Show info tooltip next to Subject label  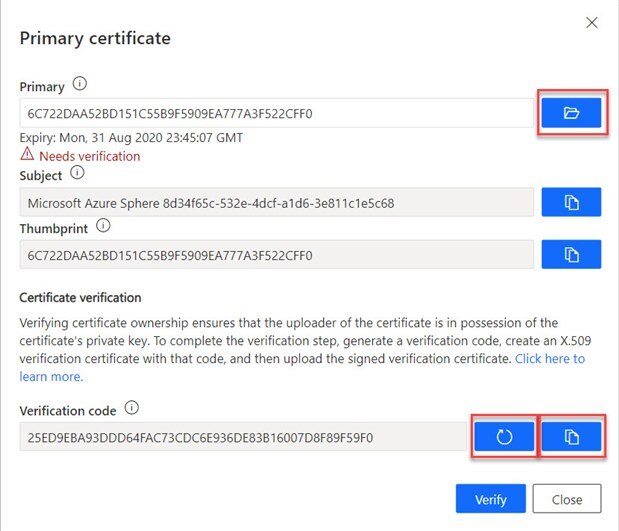coord(79,175)
